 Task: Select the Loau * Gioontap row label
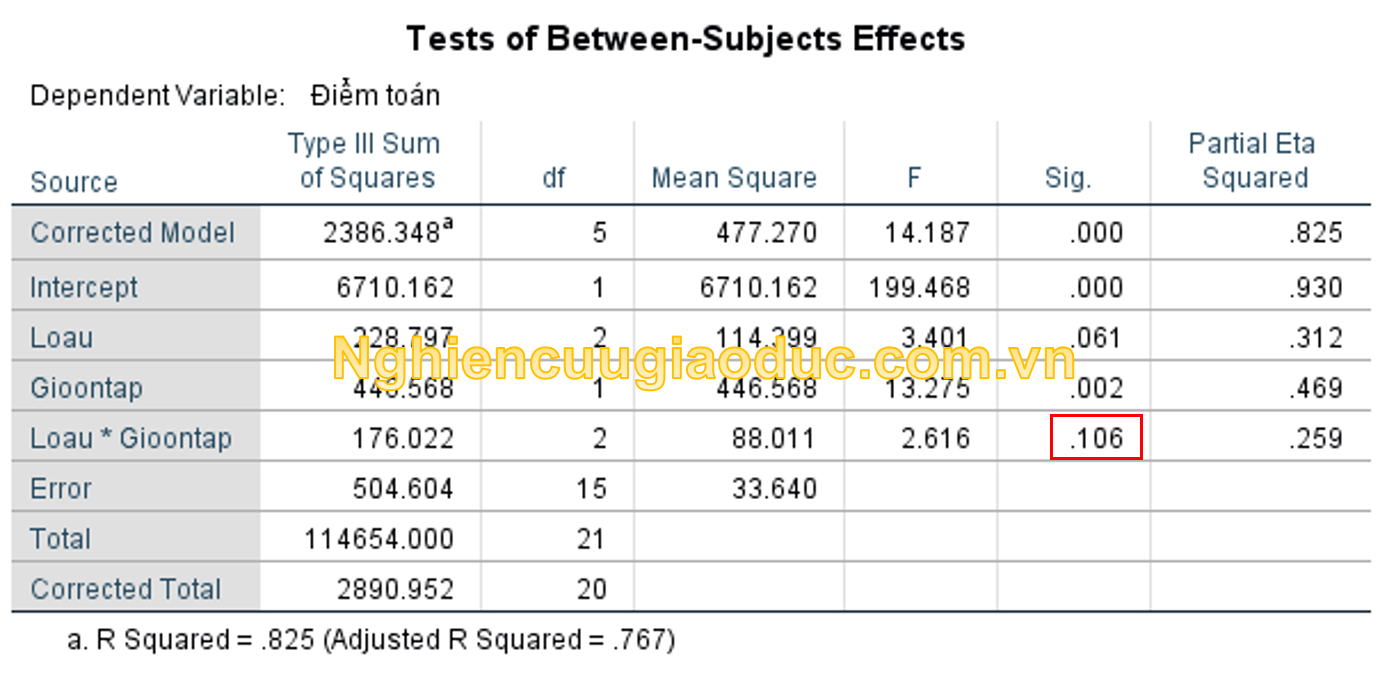click(131, 438)
